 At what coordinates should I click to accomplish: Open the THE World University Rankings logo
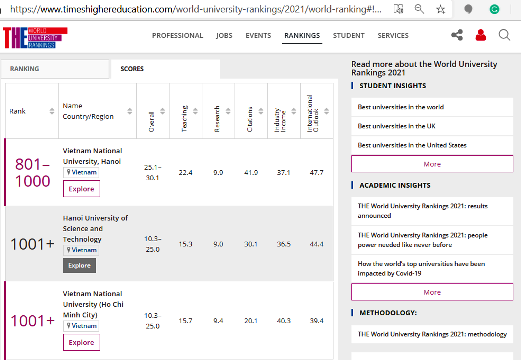point(35,37)
